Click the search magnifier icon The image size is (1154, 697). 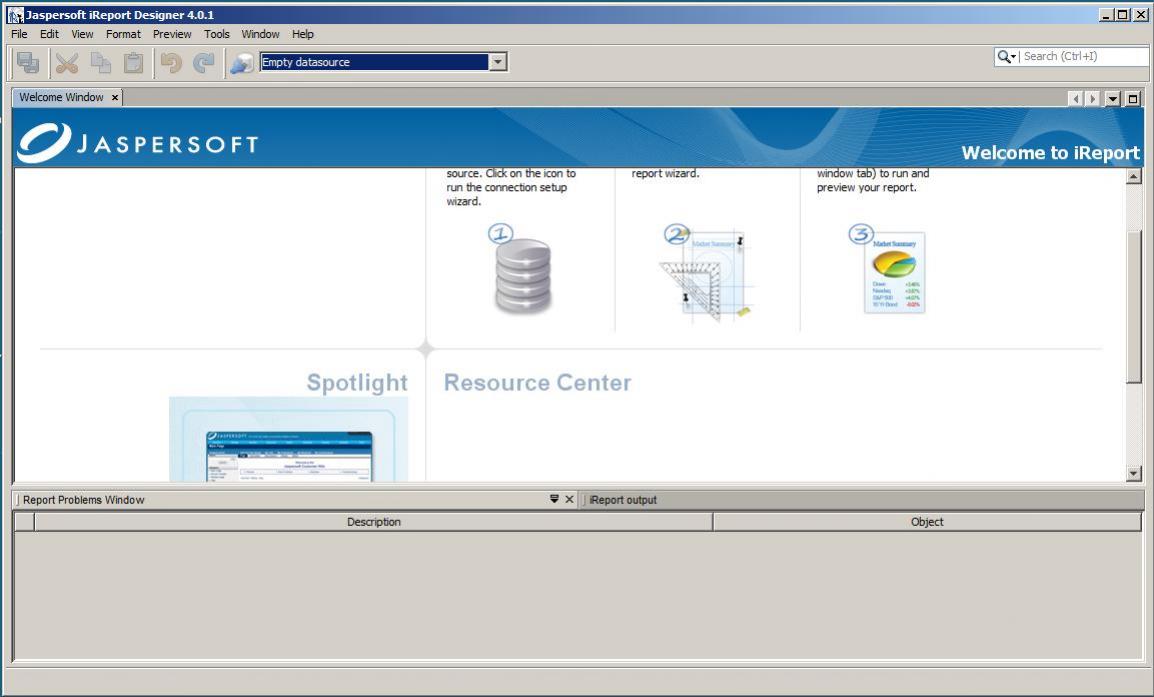(x=1006, y=57)
